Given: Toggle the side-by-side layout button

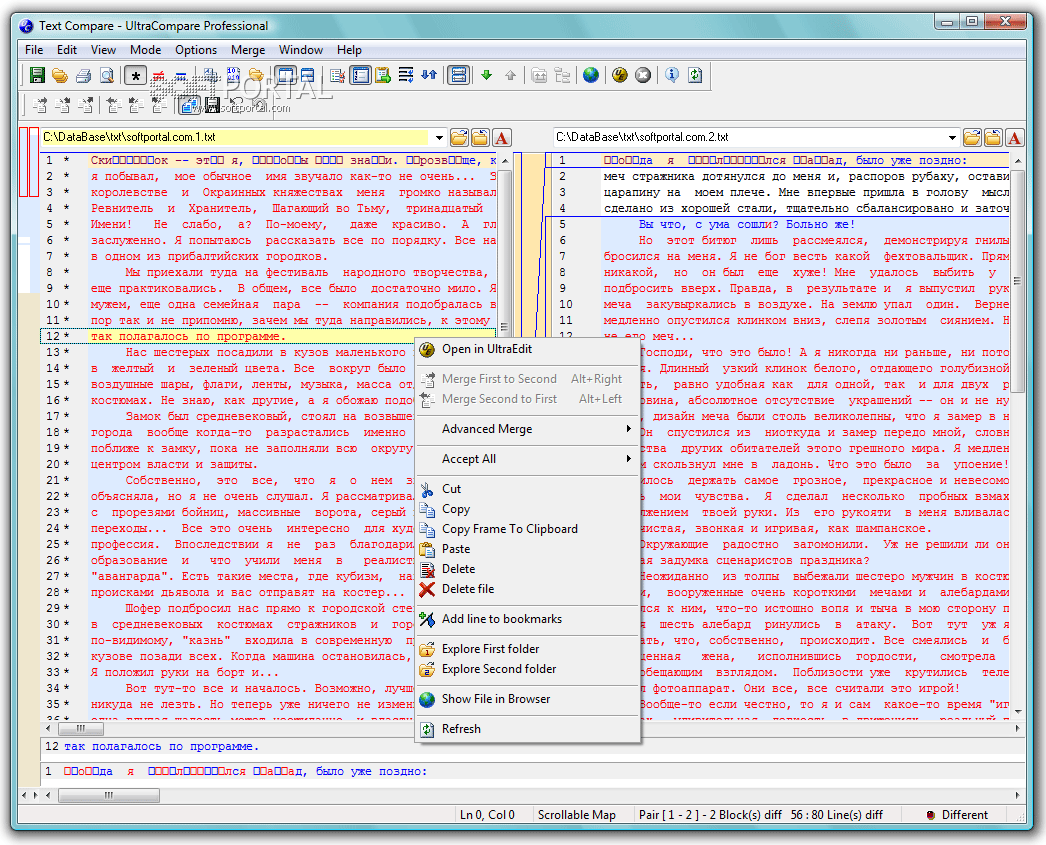Looking at the screenshot, I should tap(285, 75).
